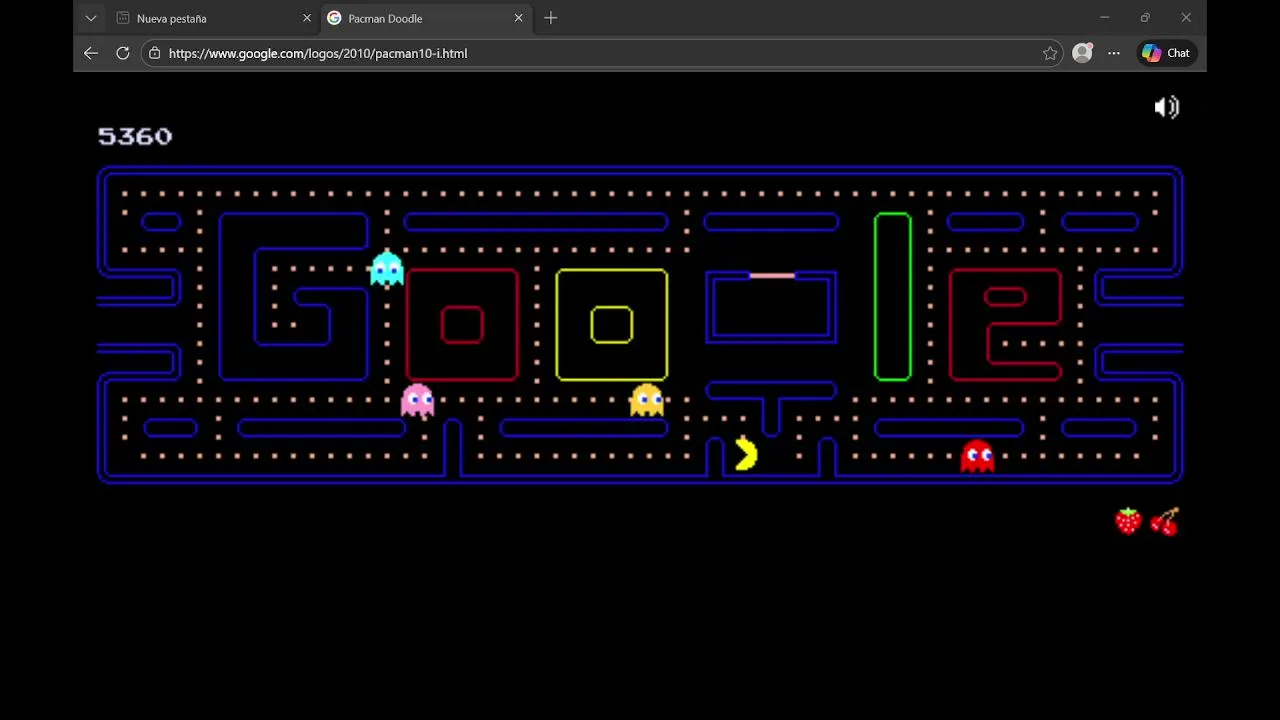
Task: Click the strawberry bonus fruit icon
Action: click(x=1128, y=521)
